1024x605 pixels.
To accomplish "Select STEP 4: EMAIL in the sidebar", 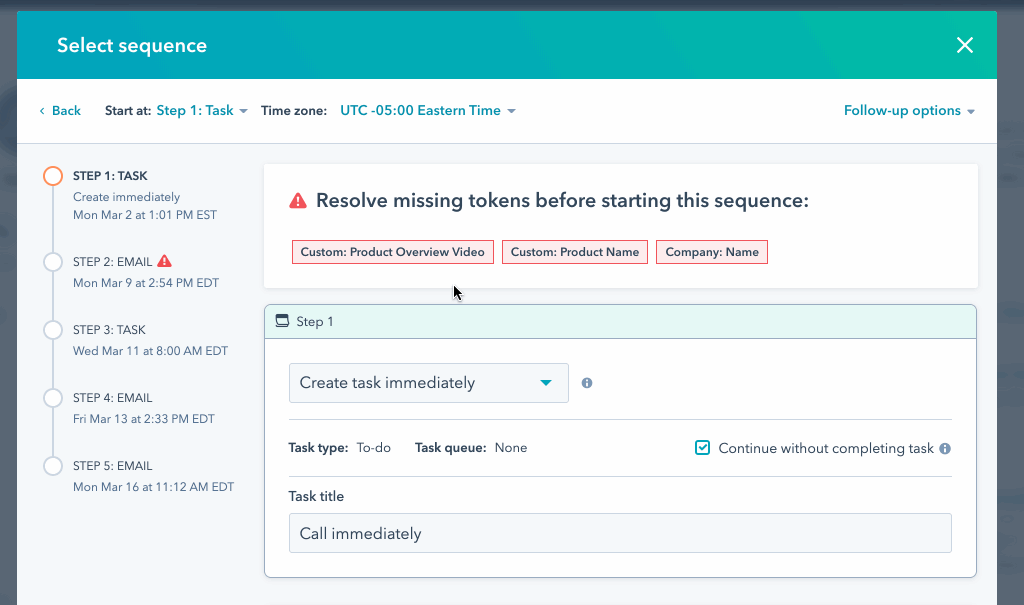I will point(110,398).
